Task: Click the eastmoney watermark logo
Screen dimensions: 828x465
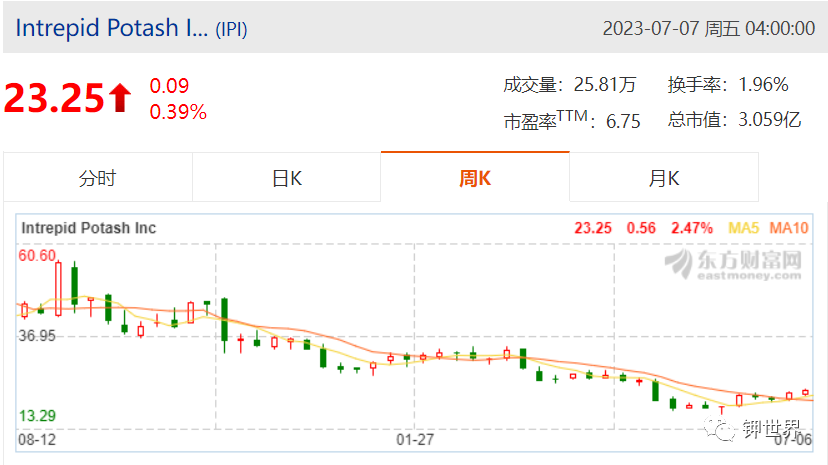Action: point(733,264)
